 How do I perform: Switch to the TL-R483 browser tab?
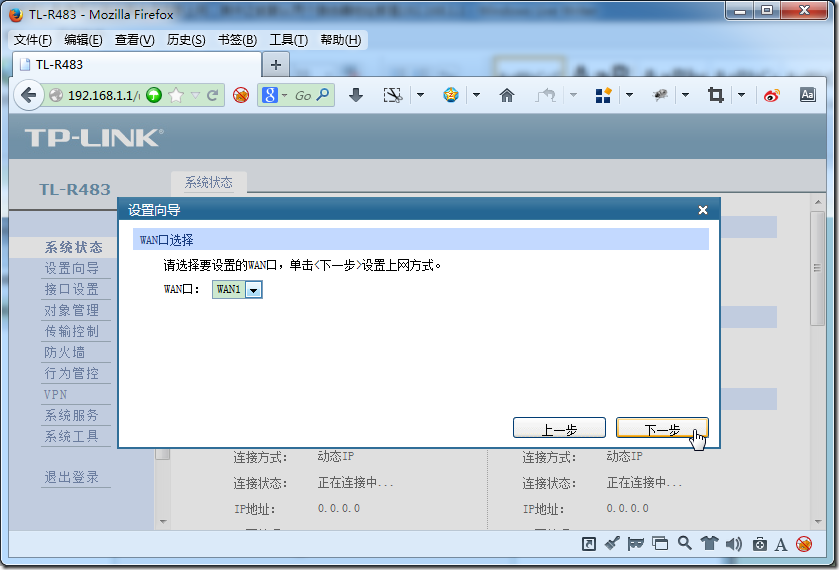(x=137, y=65)
